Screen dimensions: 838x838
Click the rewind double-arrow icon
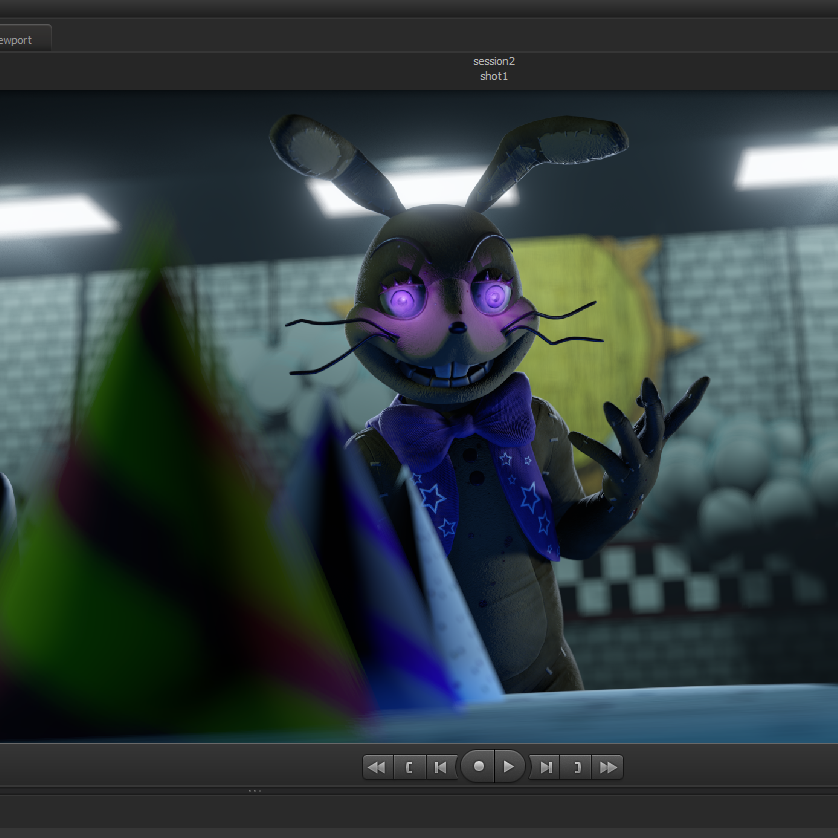(x=376, y=767)
